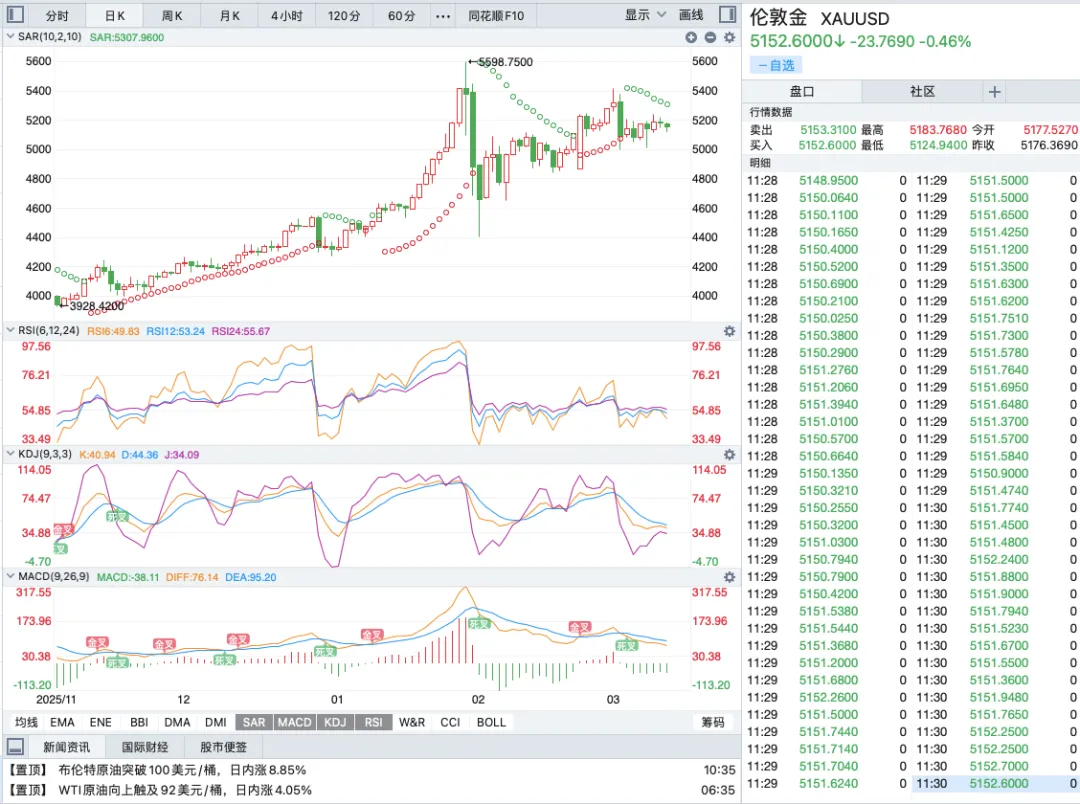Open the 国际财经 news tab
Screen dimensions: 1080x804
(145, 747)
